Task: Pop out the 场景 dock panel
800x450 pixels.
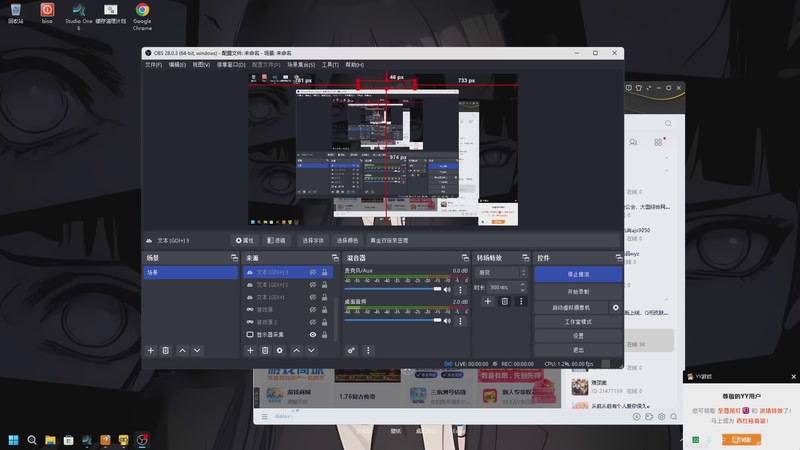Action: [234, 258]
